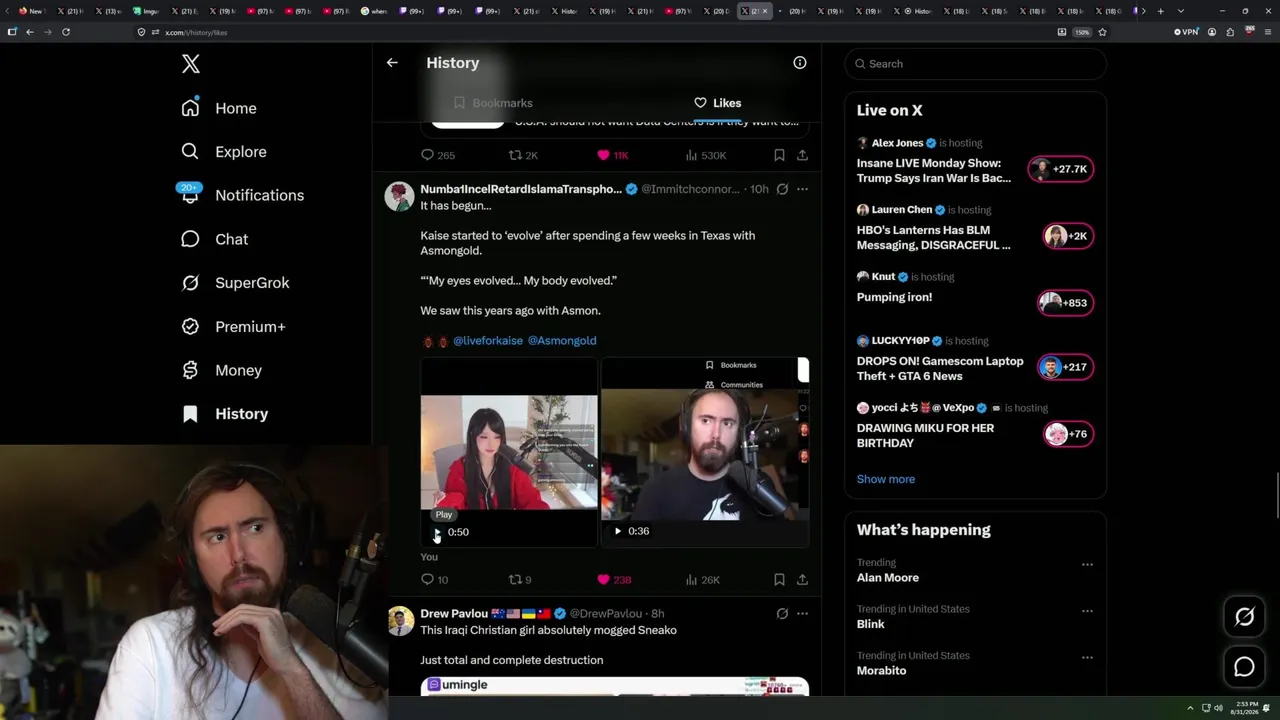
Task: Select History in the sidebar
Action: pos(224,414)
